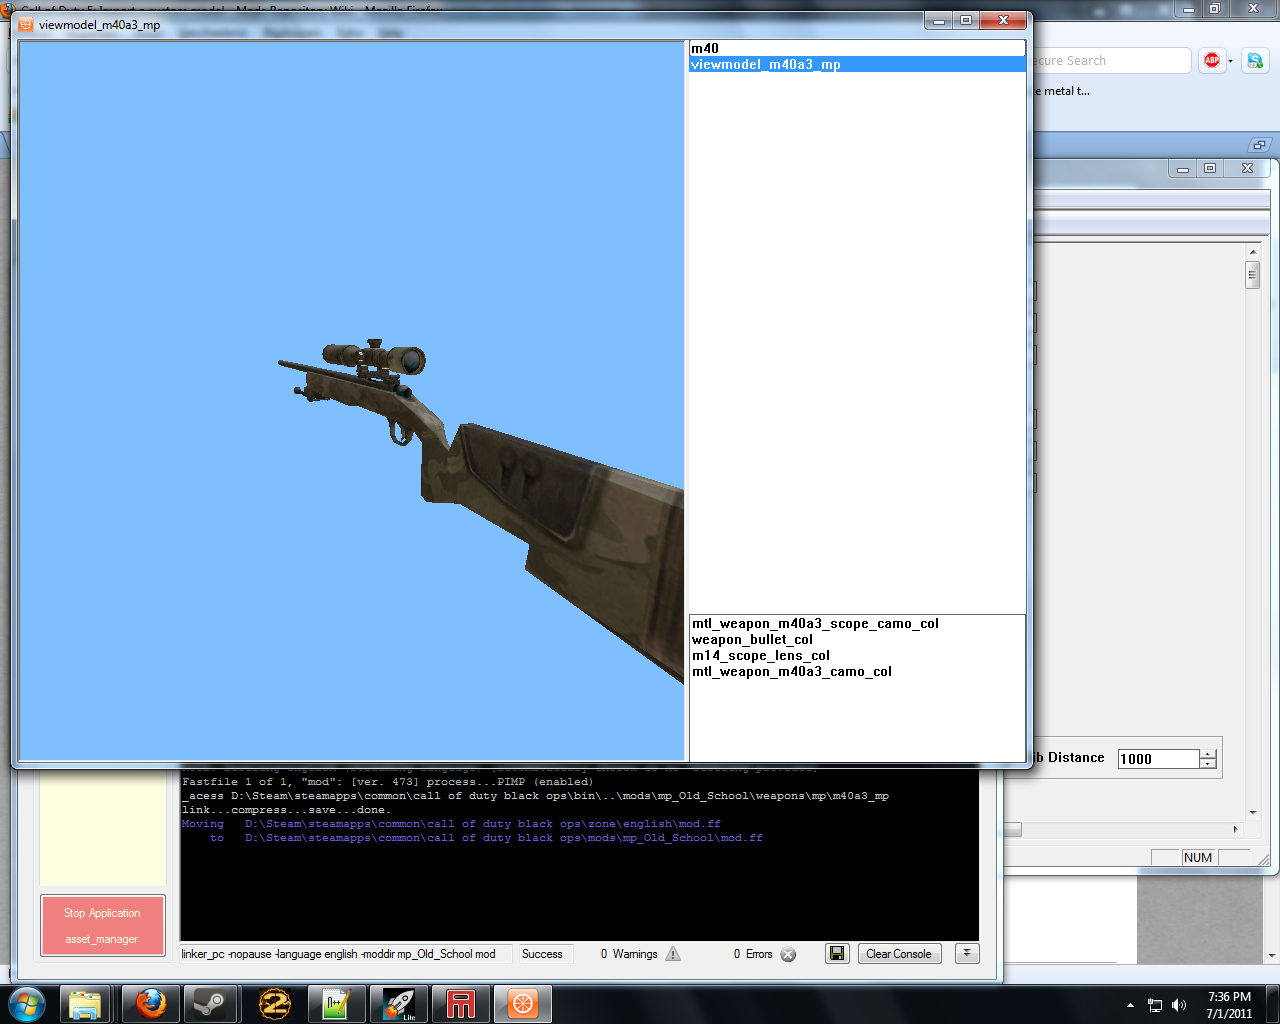
Task: Click the NUM status bar indicator
Action: click(1197, 857)
